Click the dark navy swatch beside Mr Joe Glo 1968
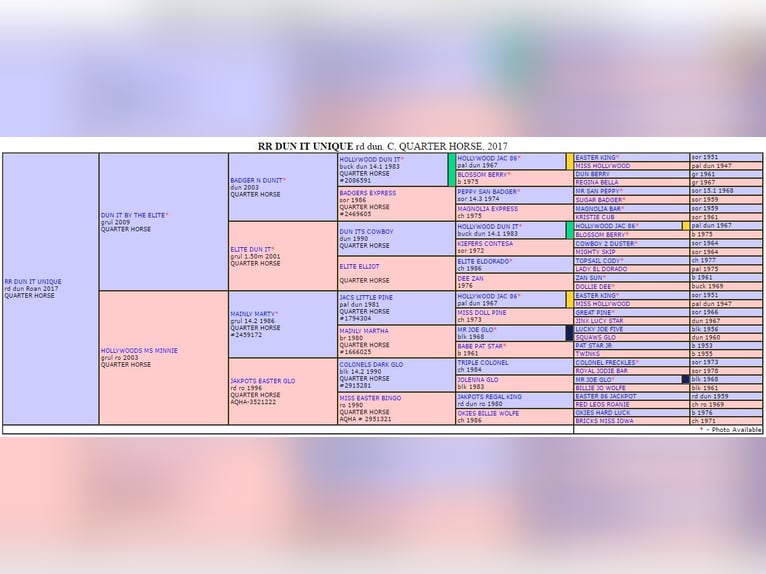The image size is (766, 574). pos(569,333)
